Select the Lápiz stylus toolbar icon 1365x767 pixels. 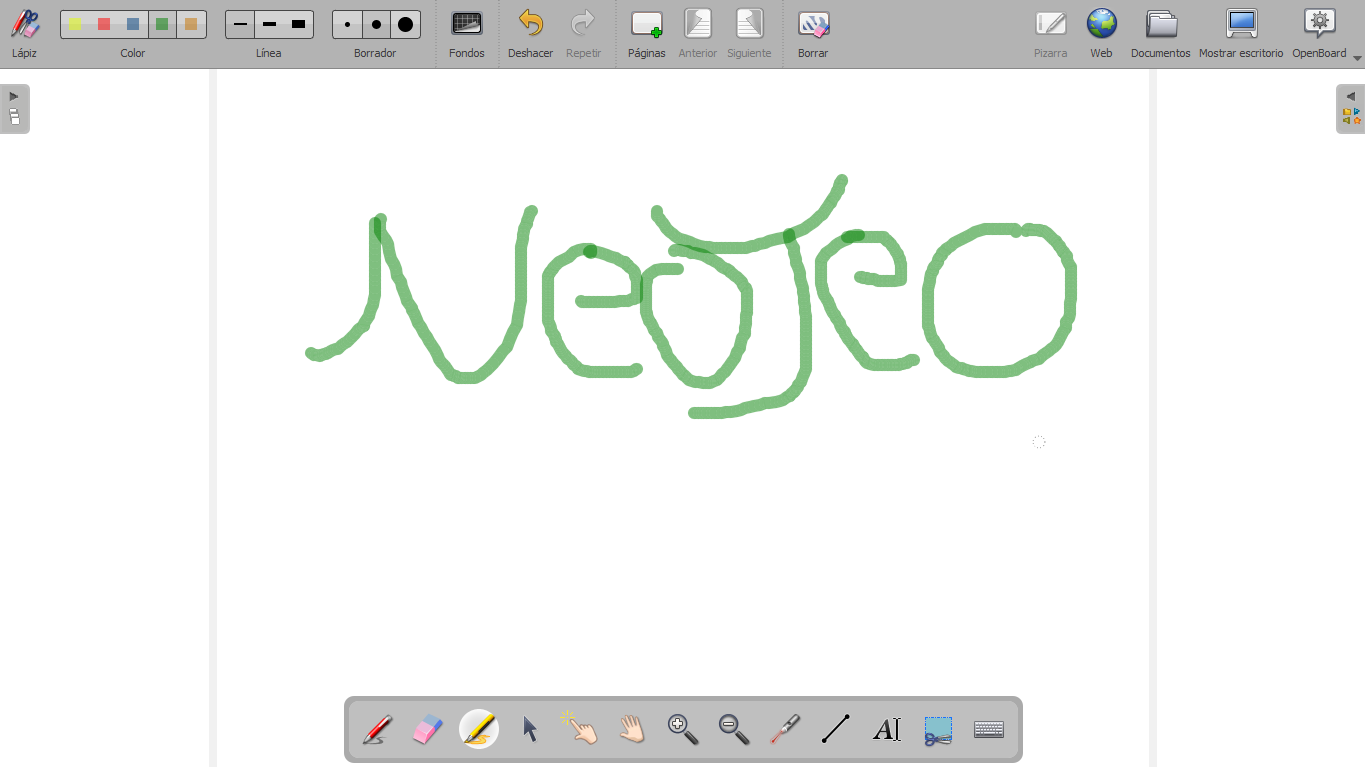(25, 32)
